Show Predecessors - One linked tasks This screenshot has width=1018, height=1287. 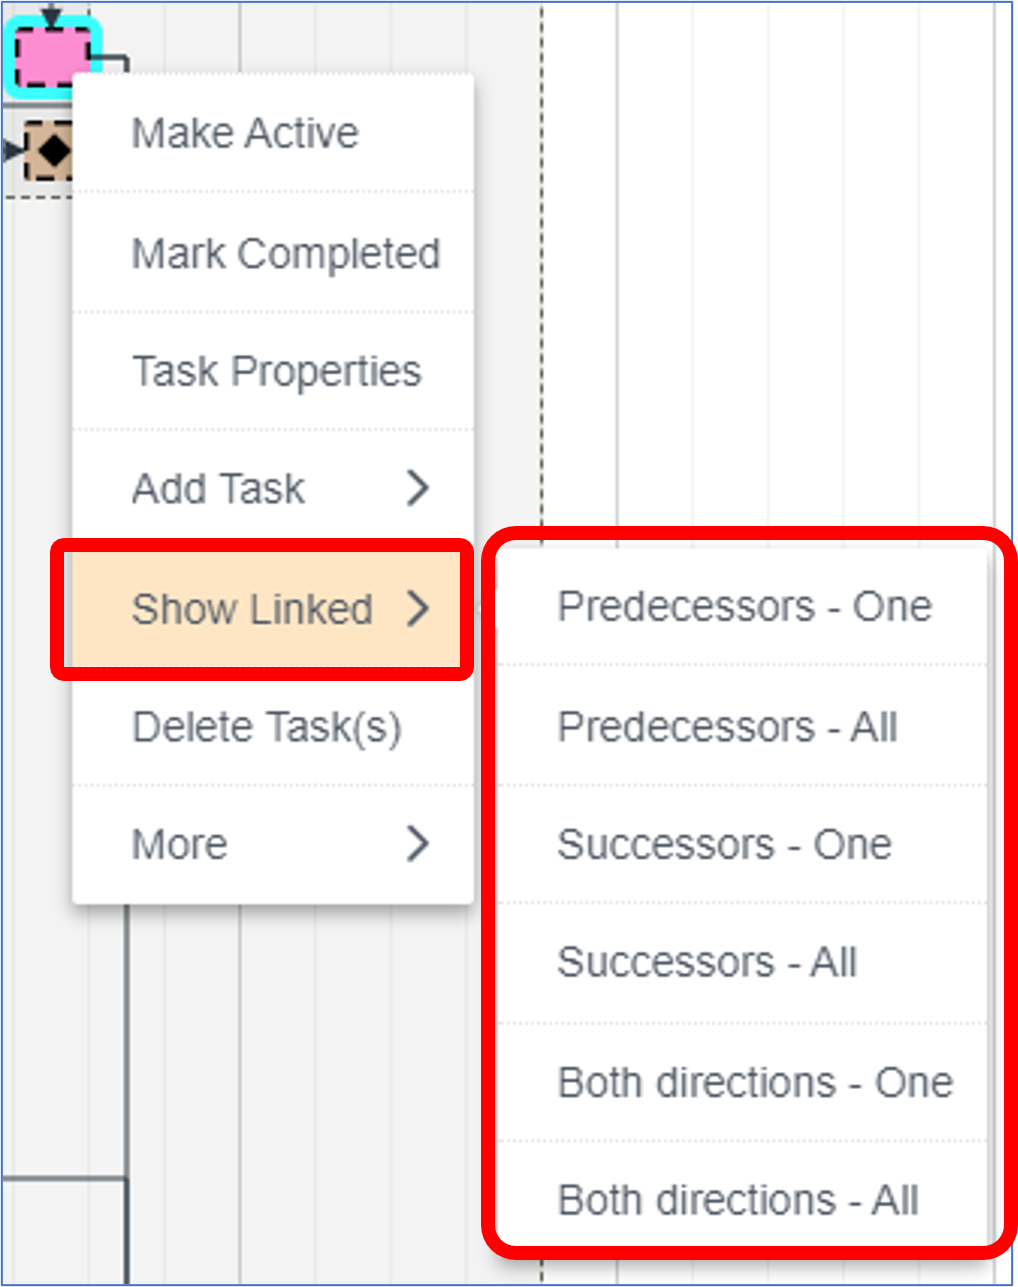(743, 607)
